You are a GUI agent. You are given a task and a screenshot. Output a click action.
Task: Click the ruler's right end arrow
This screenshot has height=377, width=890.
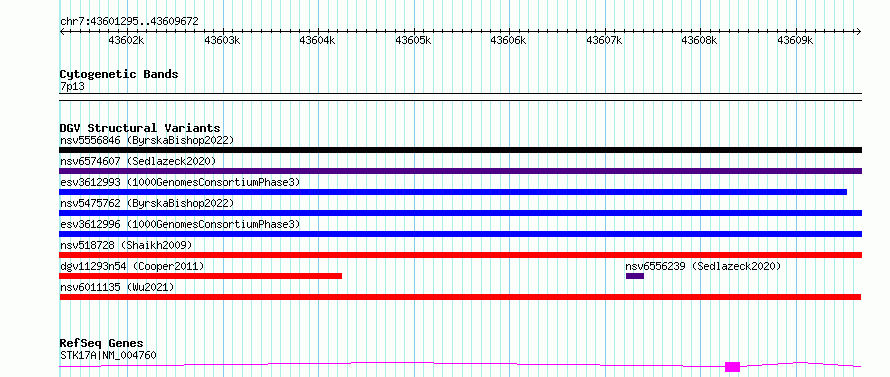click(859, 32)
